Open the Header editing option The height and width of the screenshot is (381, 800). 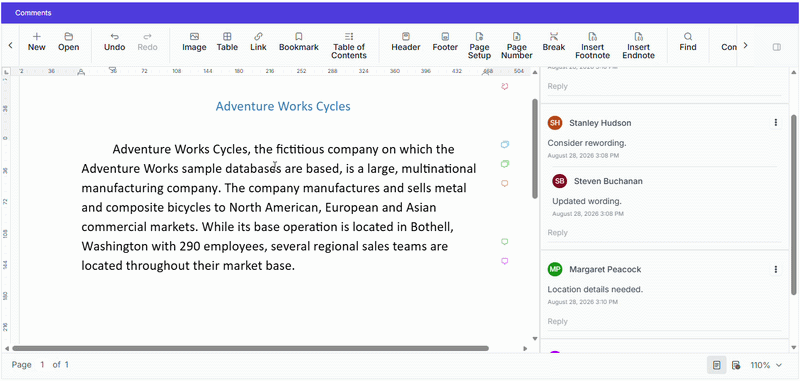(x=406, y=42)
